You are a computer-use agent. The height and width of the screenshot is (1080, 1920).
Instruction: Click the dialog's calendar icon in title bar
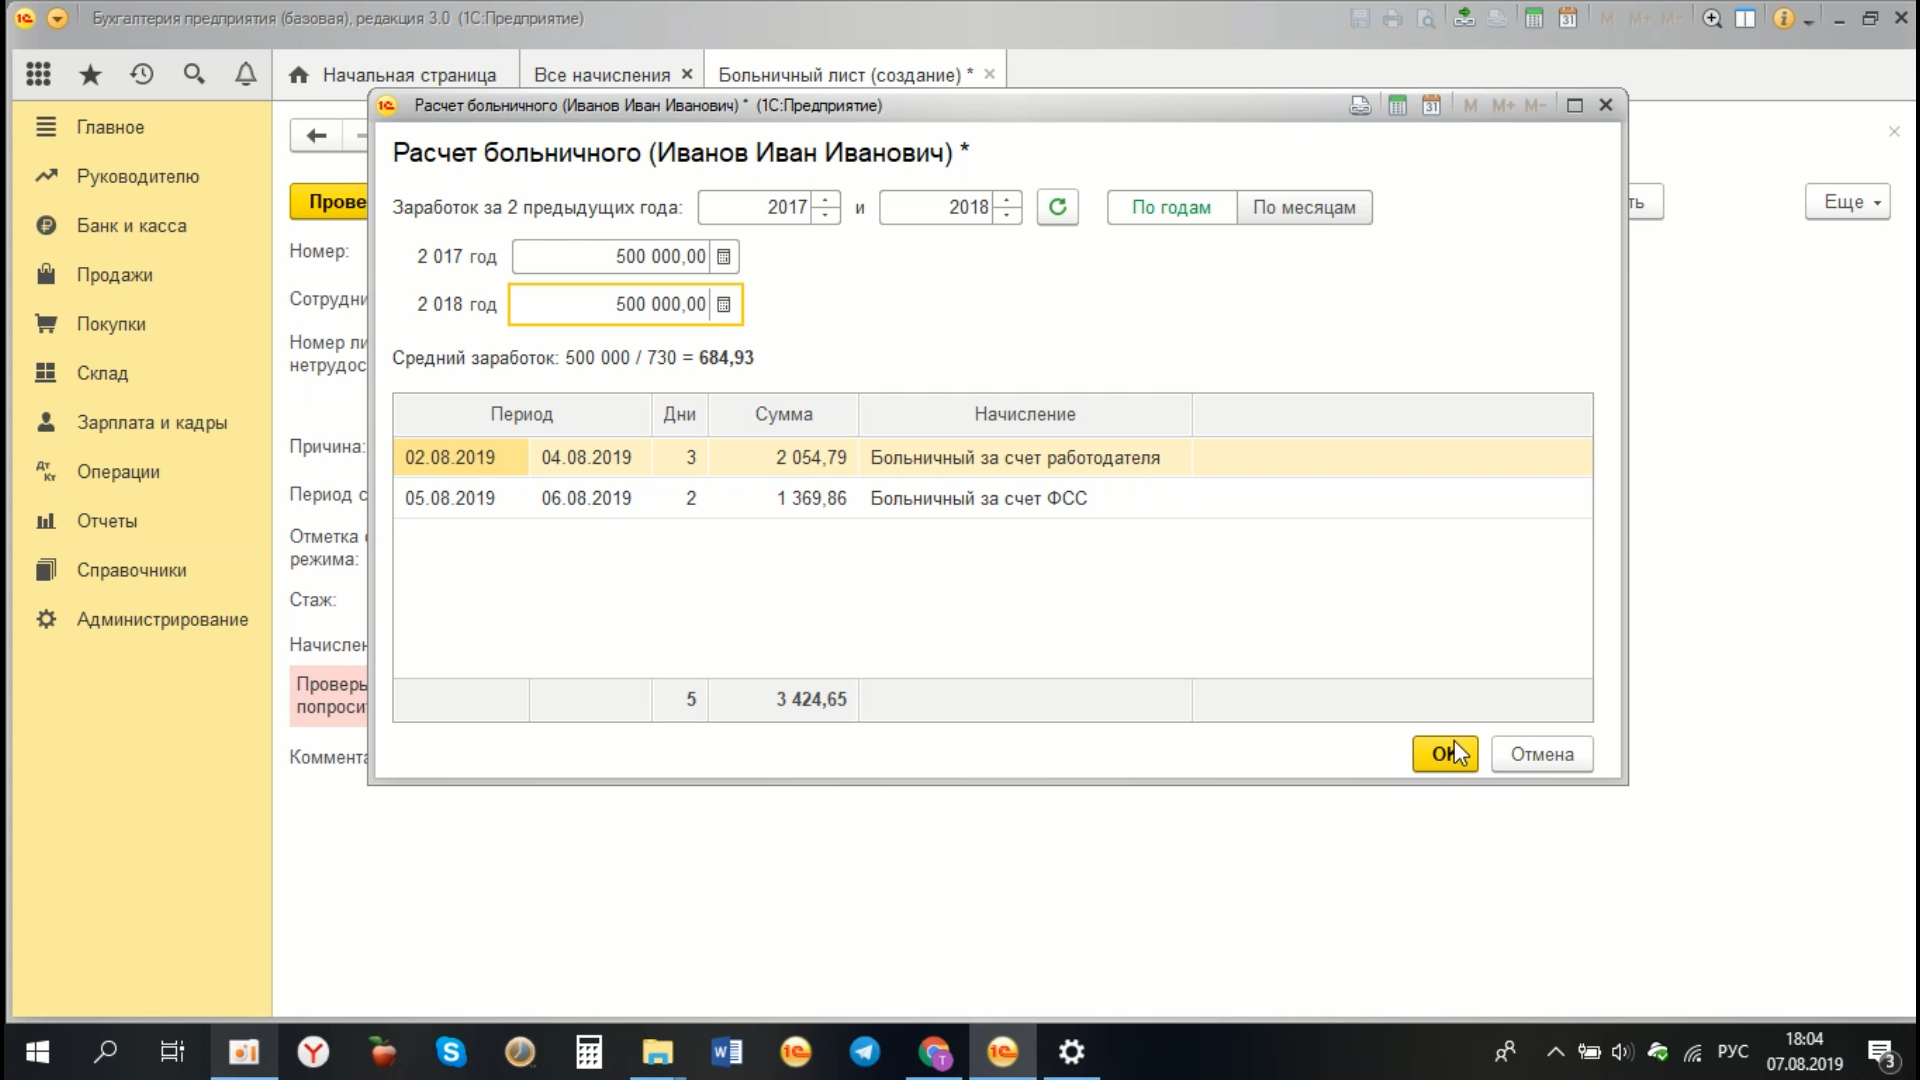tap(1431, 106)
